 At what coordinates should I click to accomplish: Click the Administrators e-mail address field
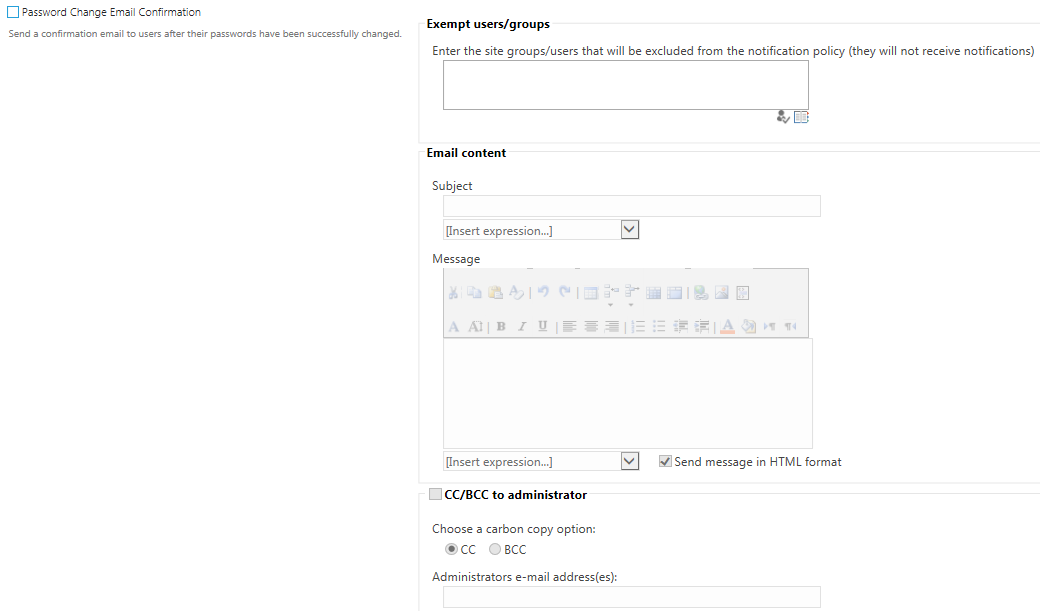(631, 597)
